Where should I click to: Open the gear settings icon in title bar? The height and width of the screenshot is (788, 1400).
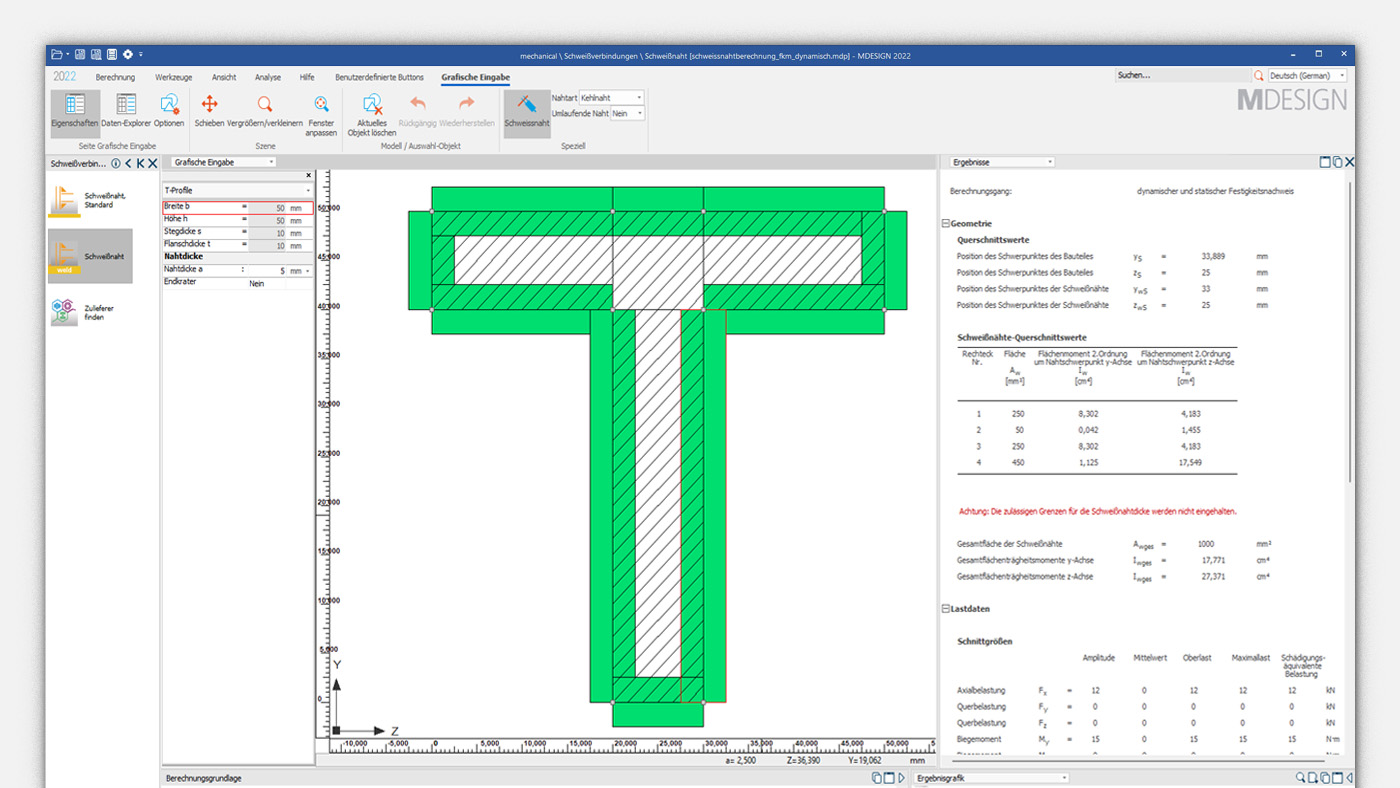128,54
